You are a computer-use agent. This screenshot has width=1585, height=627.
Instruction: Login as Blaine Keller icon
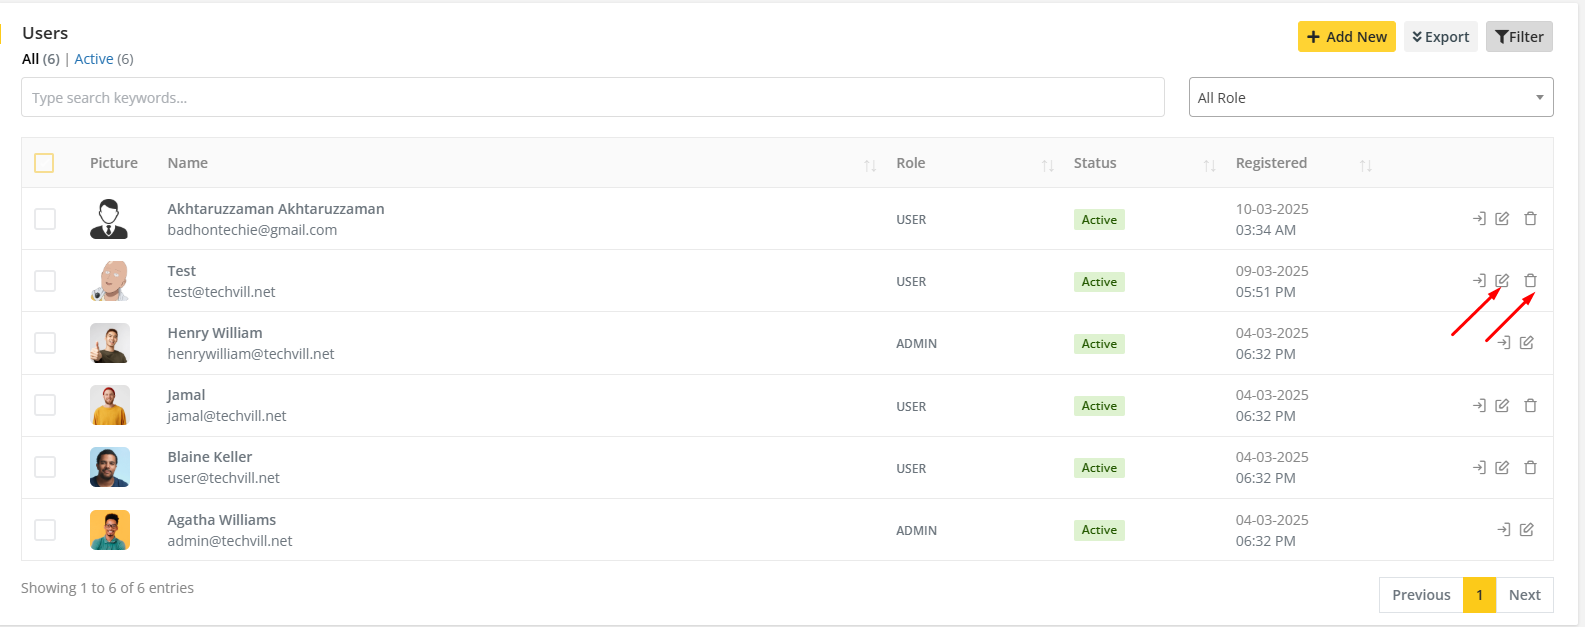1479,467
